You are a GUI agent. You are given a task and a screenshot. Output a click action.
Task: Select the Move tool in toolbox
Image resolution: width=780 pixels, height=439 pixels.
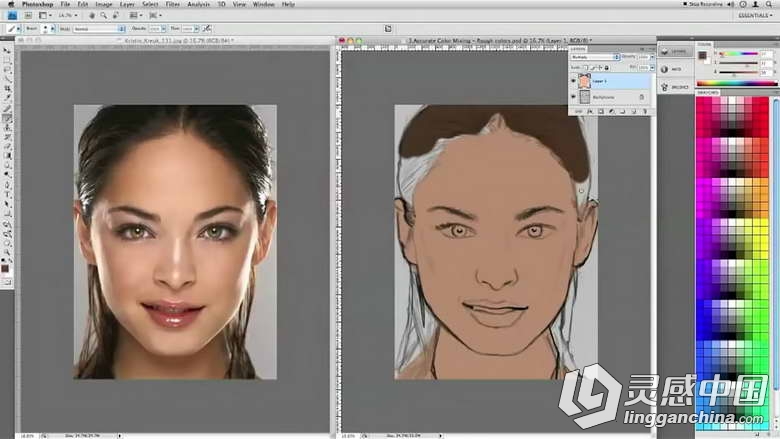(7, 51)
